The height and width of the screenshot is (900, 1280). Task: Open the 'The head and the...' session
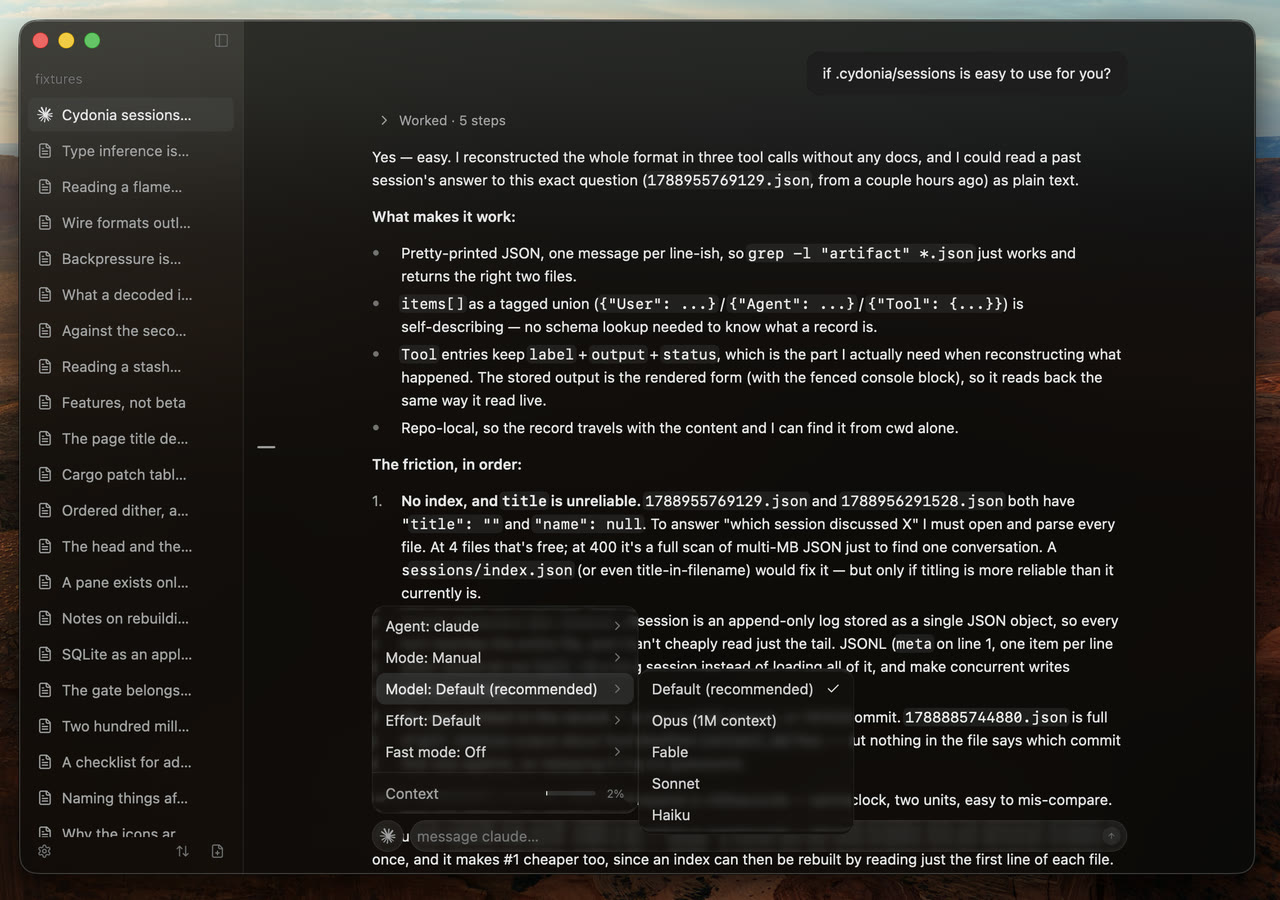coord(131,547)
